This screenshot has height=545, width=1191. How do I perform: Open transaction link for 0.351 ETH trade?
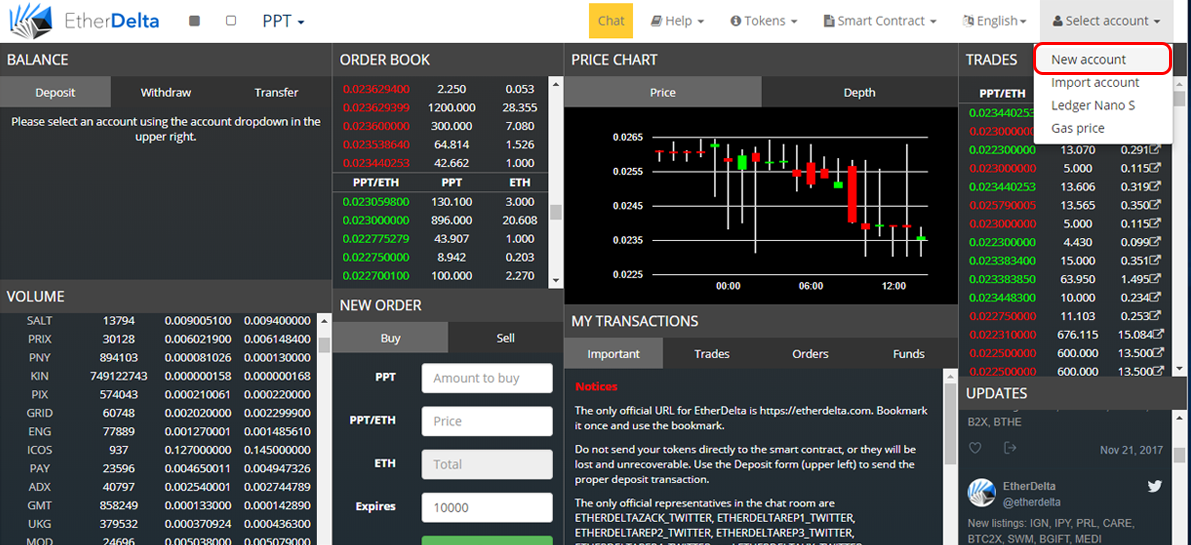point(1156,260)
